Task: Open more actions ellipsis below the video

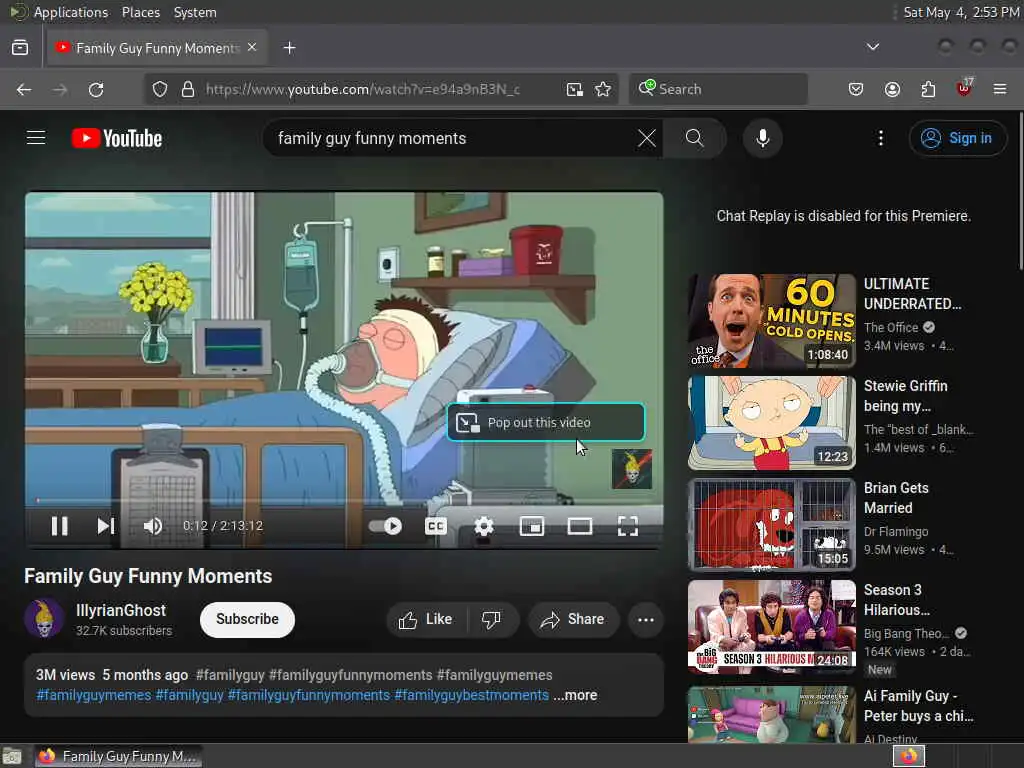Action: point(645,619)
